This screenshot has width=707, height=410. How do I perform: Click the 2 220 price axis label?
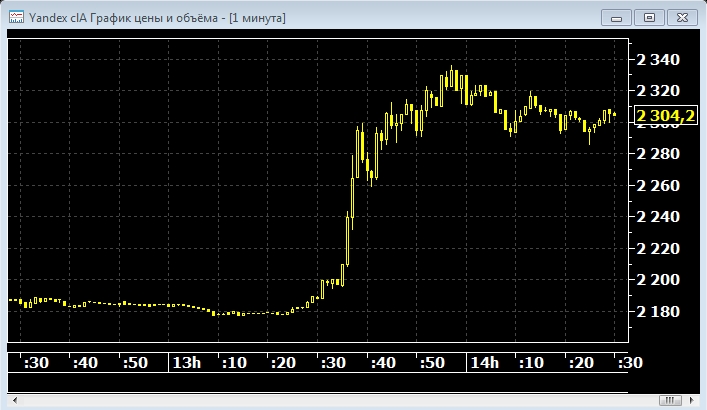point(657,248)
